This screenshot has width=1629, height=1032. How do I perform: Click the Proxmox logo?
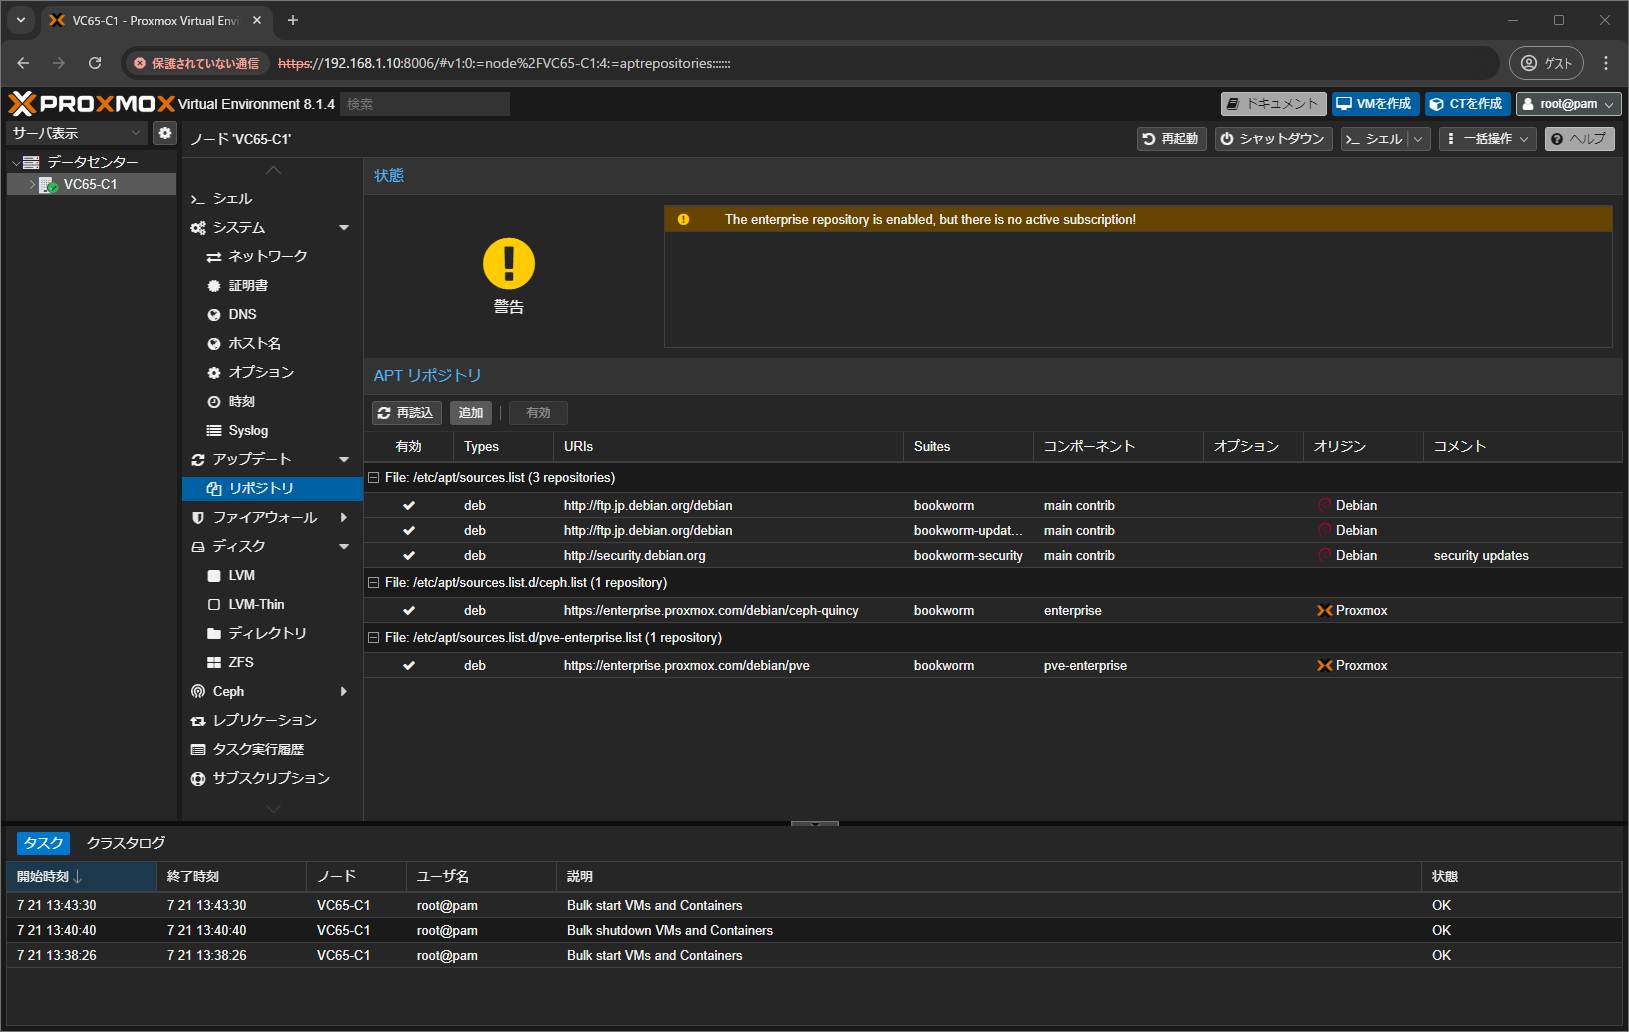click(92, 104)
